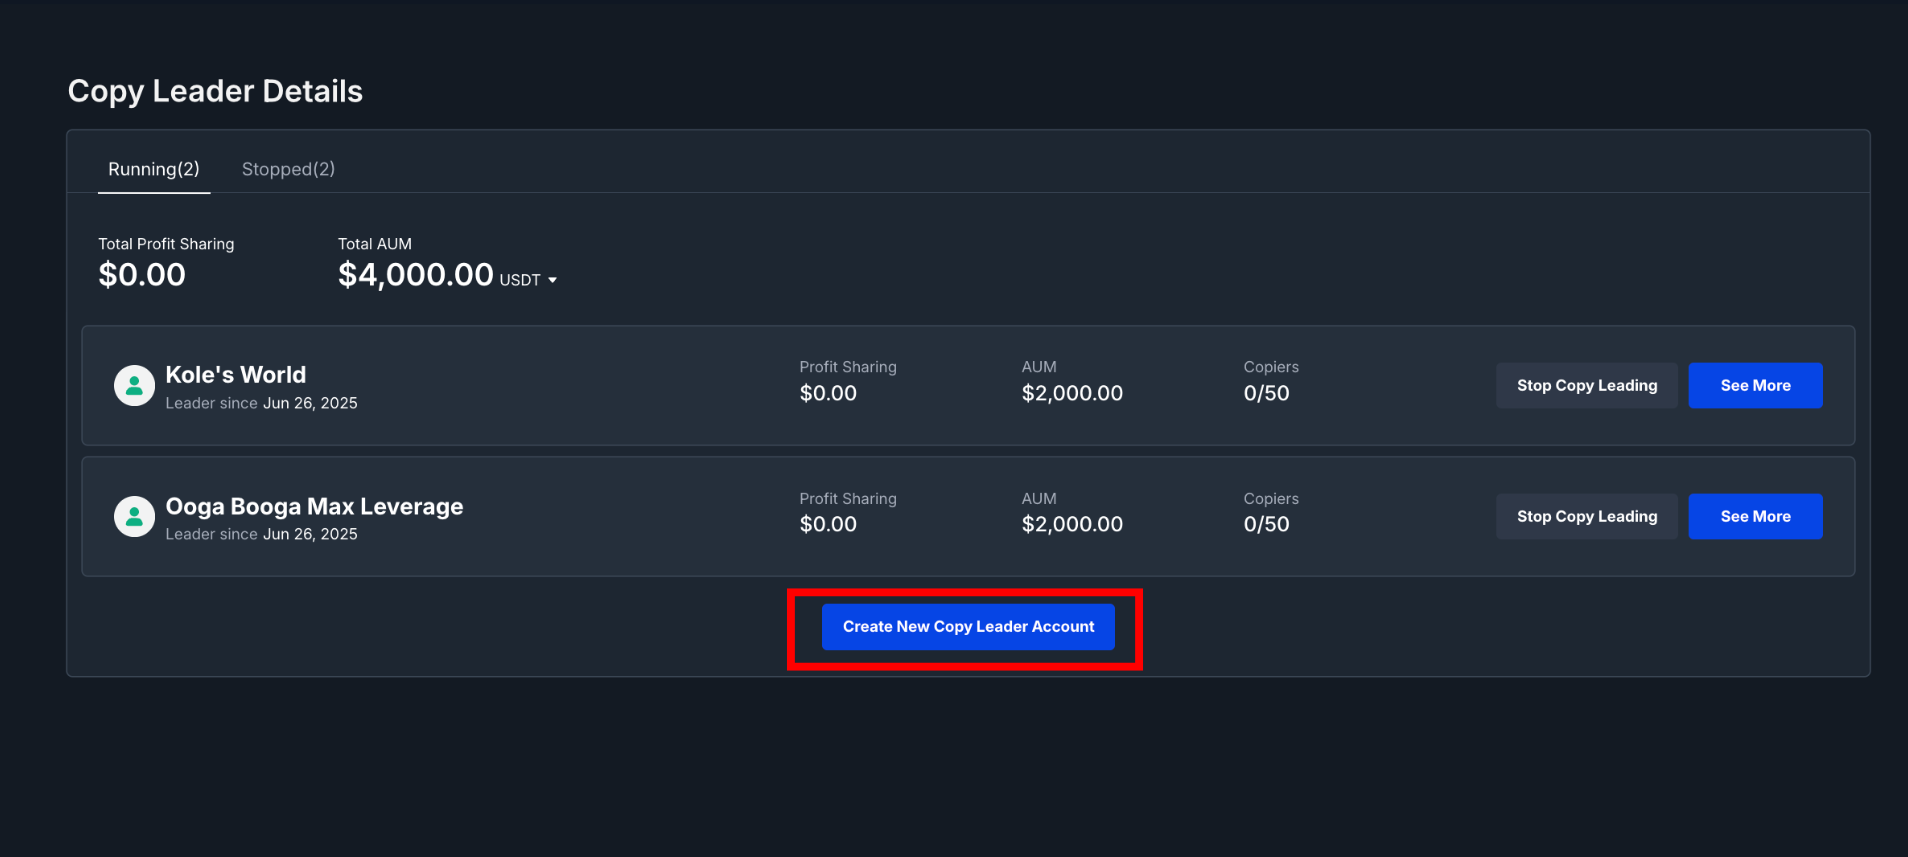Click Ooga Booga's Profit Sharing $0.00 value
1908x857 pixels.
(x=828, y=525)
